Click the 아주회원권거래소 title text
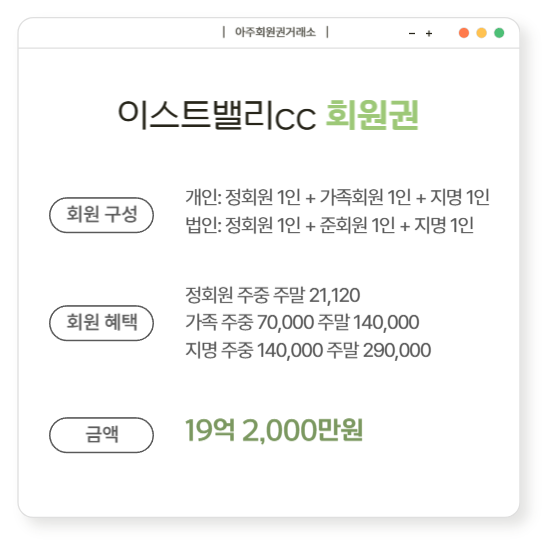Image resolution: width=550 pixels, height=550 pixels. tap(275, 32)
